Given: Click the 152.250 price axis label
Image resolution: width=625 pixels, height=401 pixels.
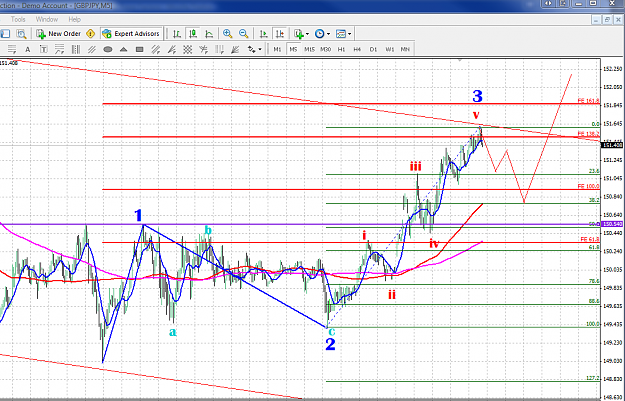Looking at the screenshot, I should pyautogui.click(x=613, y=69).
